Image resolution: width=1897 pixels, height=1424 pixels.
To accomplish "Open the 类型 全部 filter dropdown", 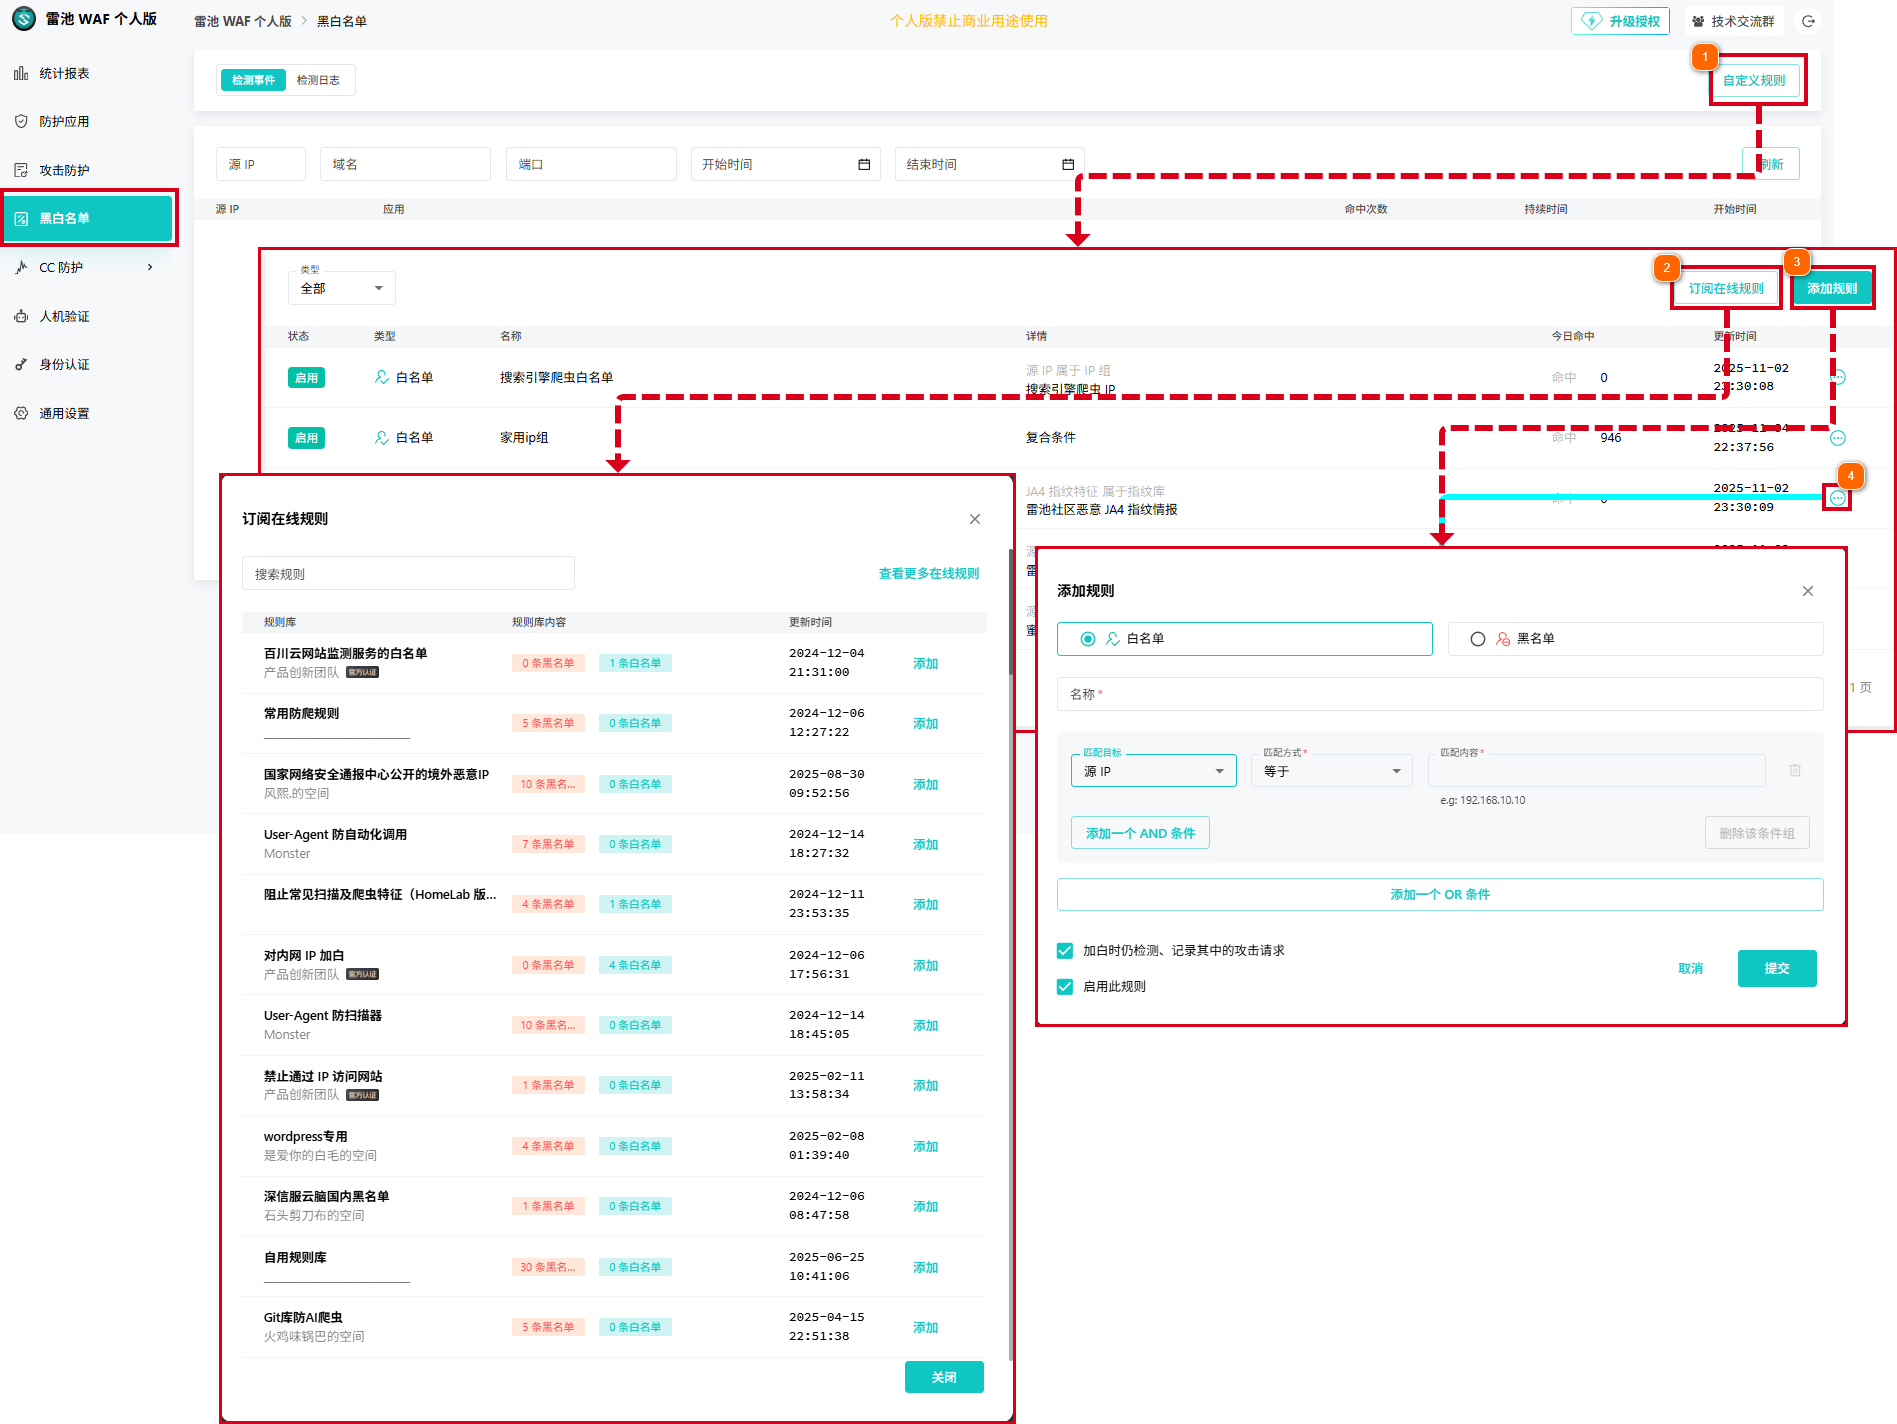I will pos(341,288).
